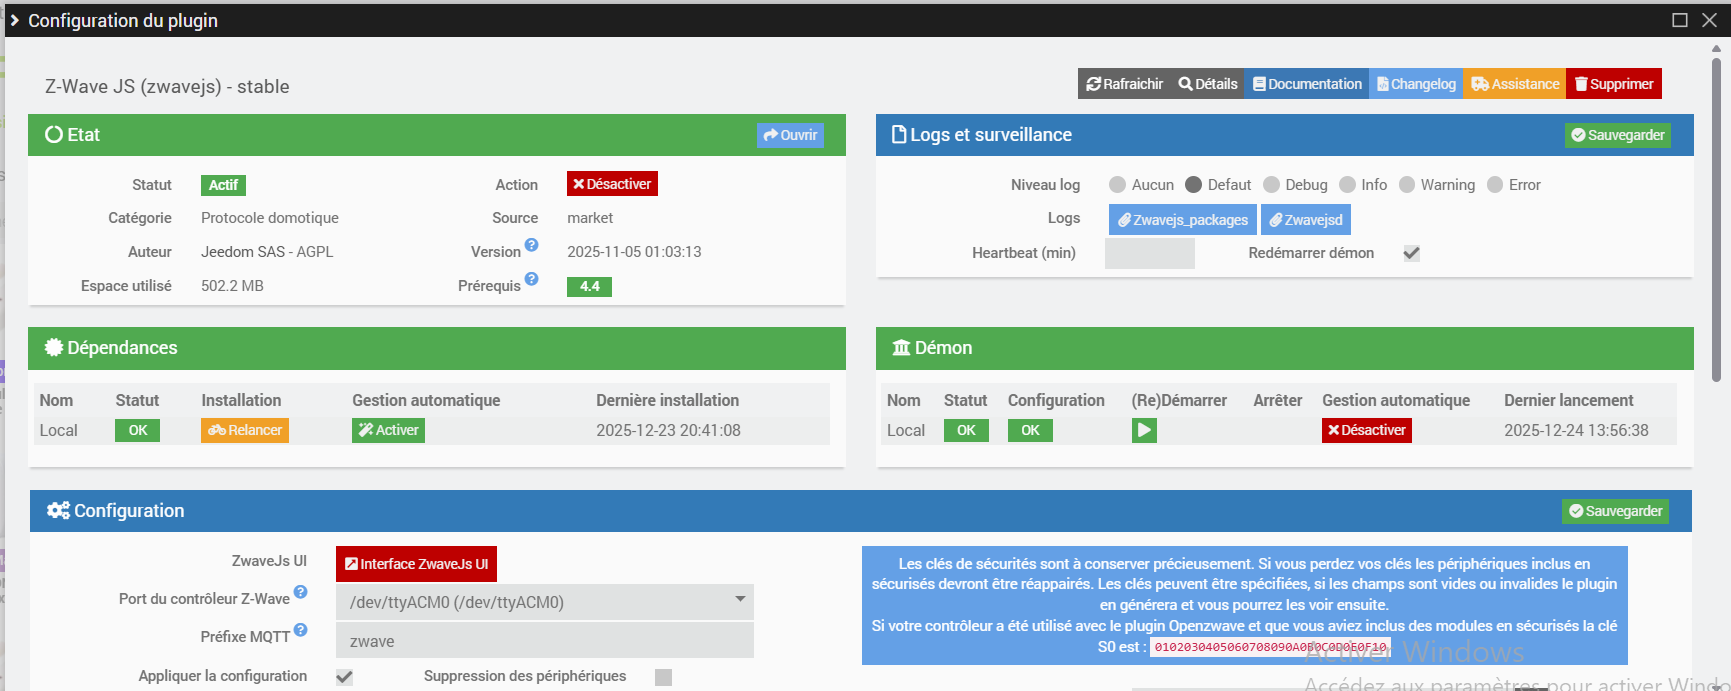
Task: Click Désactiver in the Etat Action row
Action: (x=612, y=184)
